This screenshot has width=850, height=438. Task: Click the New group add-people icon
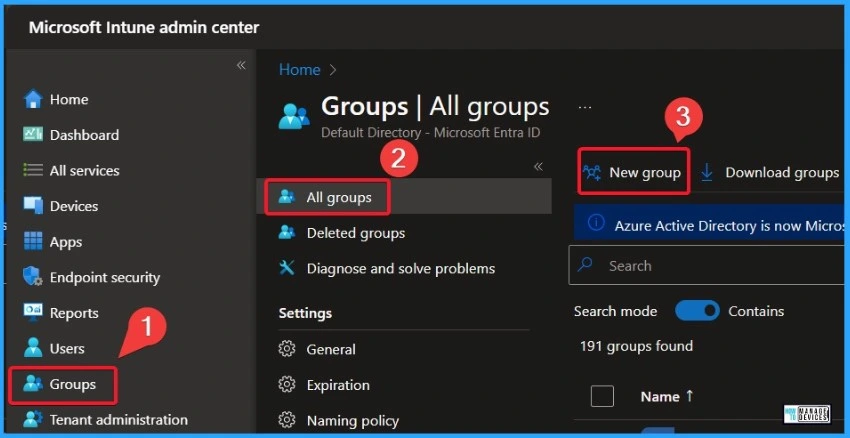coord(592,172)
